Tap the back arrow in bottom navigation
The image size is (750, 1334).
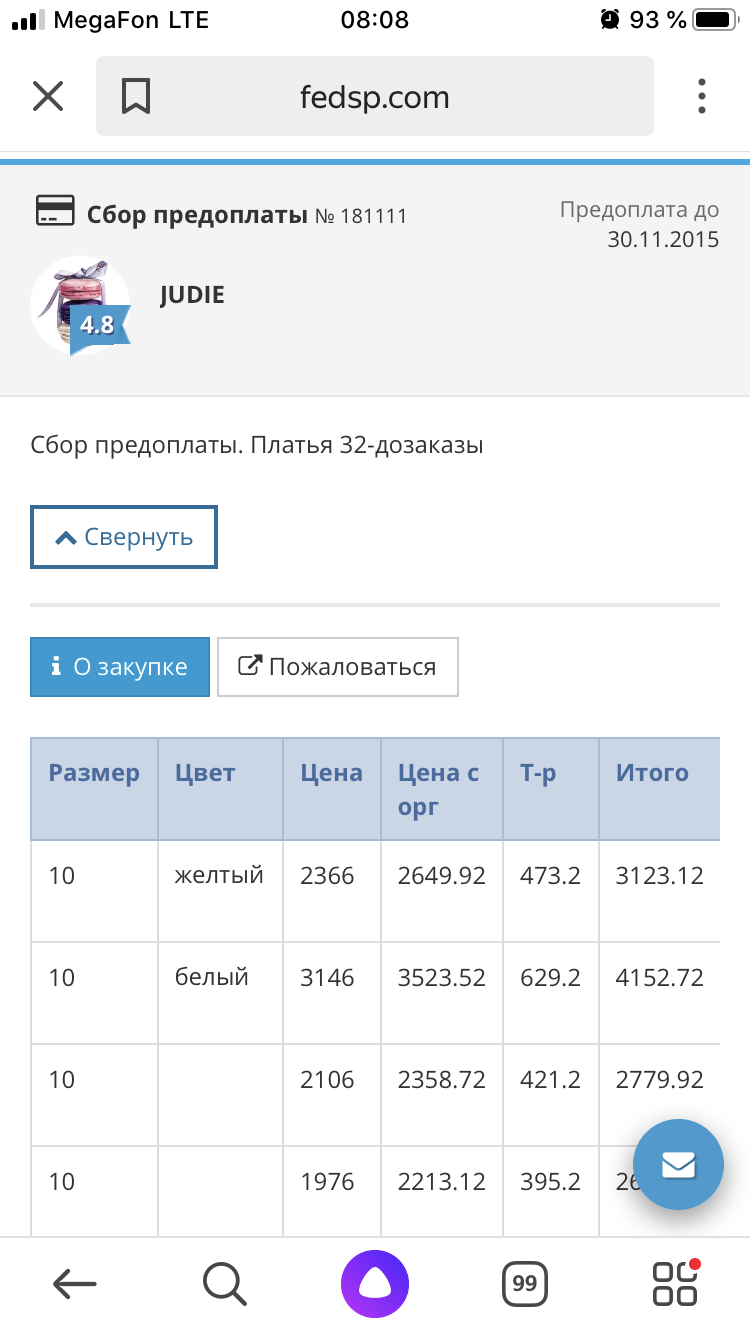pos(75,1283)
